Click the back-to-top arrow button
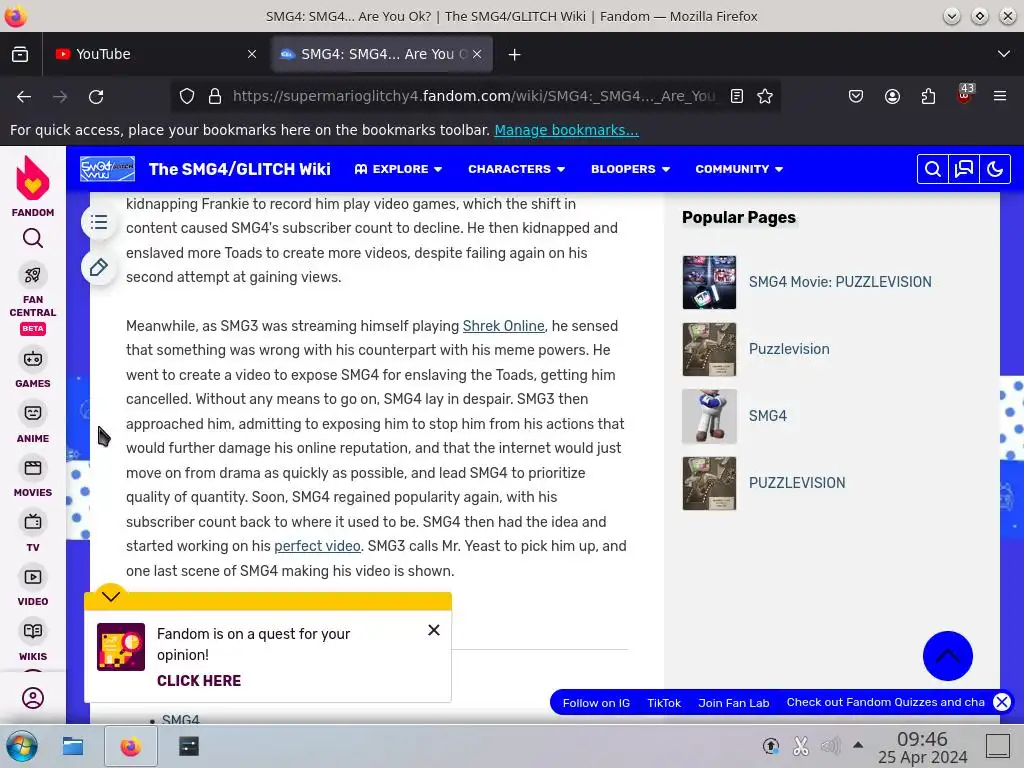The width and height of the screenshot is (1024, 768). (948, 656)
